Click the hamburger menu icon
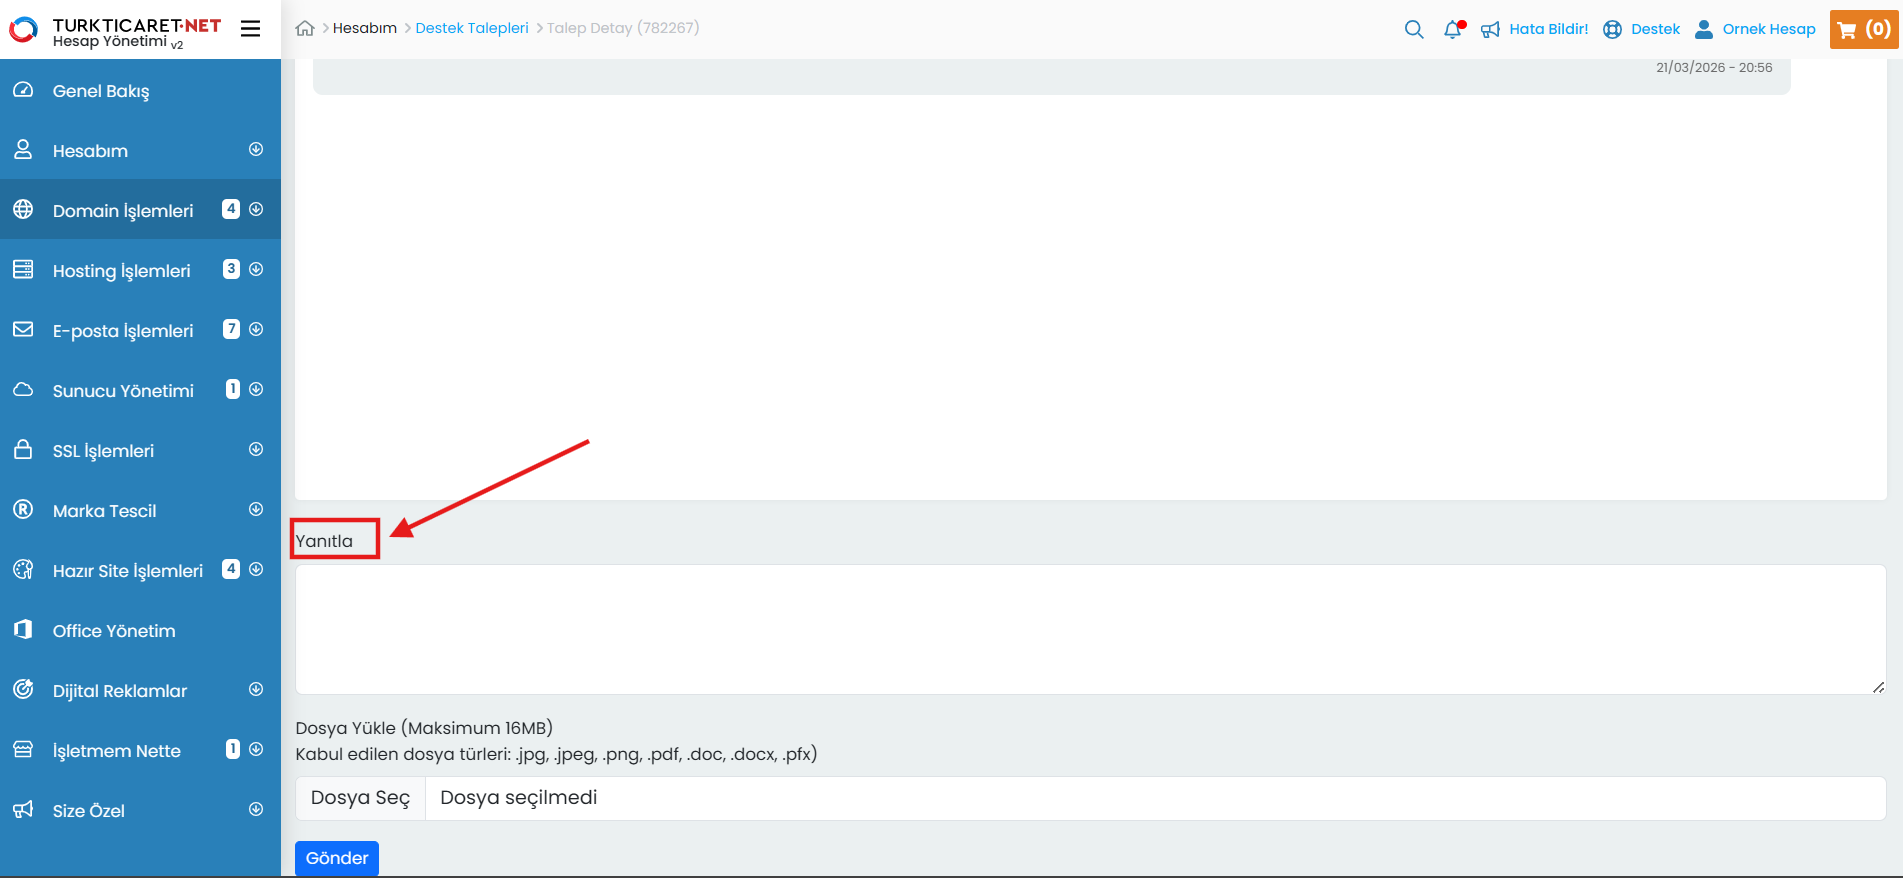The width and height of the screenshot is (1903, 878). pyautogui.click(x=251, y=29)
